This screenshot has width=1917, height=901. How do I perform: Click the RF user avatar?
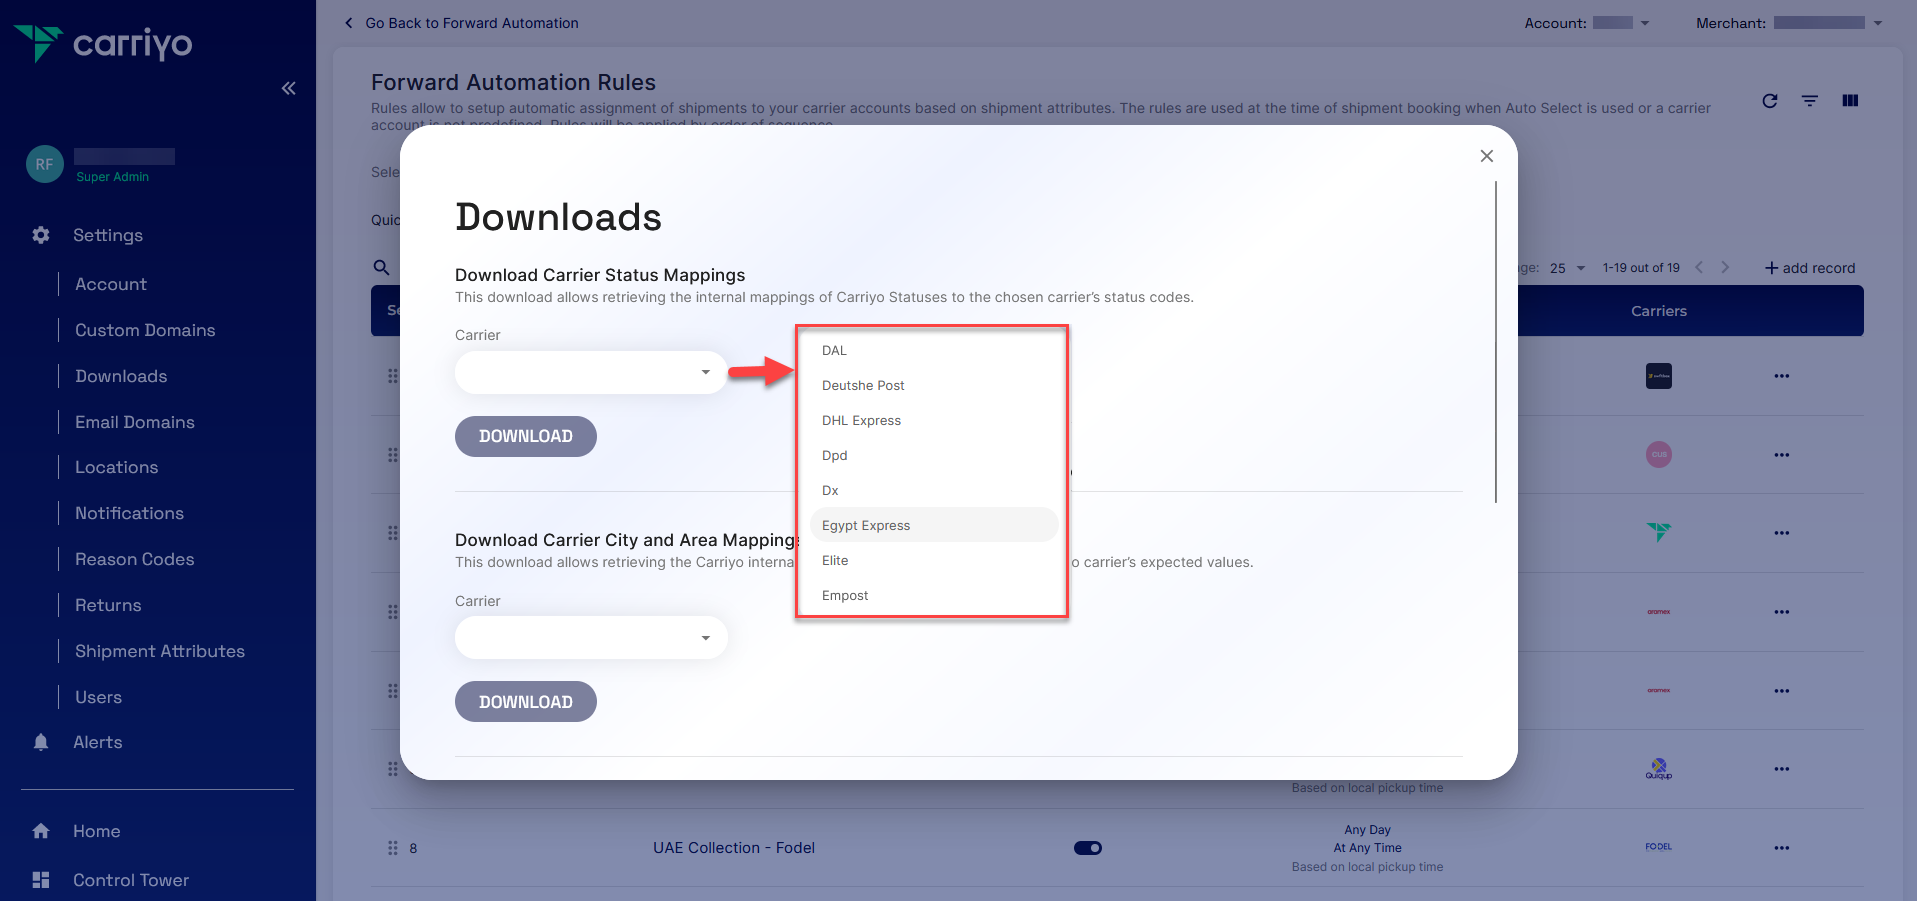coord(45,164)
